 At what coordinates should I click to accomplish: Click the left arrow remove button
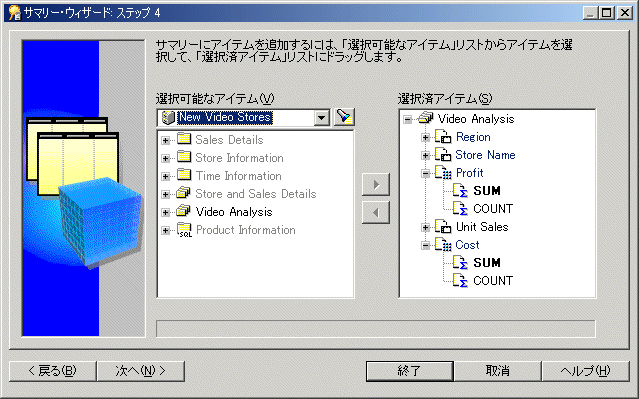376,213
